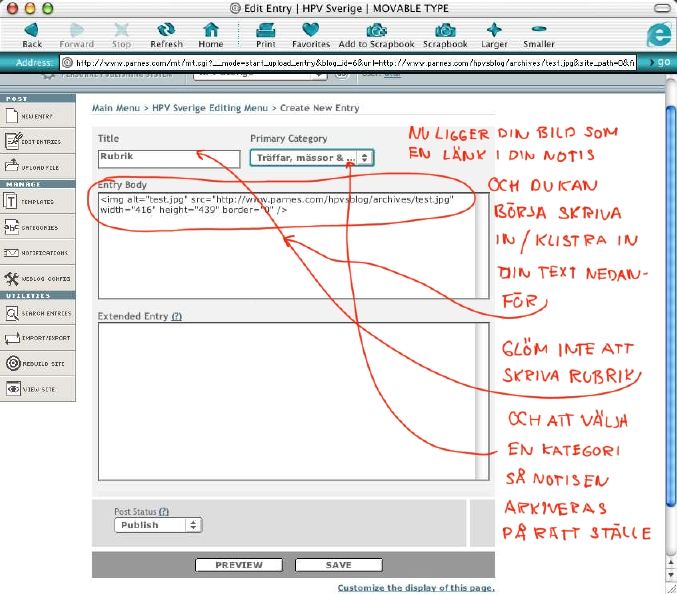Follow HPV Sverige Editing Menu breadcrumb
This screenshot has width=677, height=594.
pos(210,108)
